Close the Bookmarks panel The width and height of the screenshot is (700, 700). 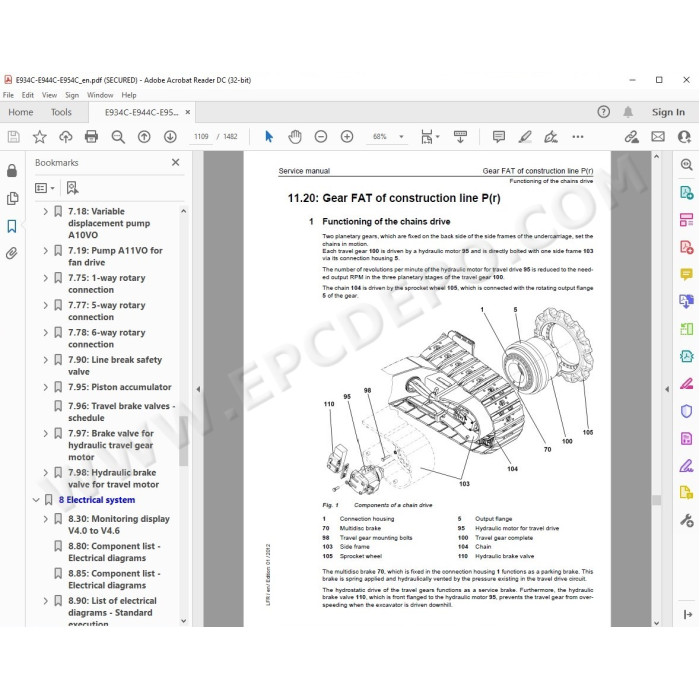pos(175,162)
